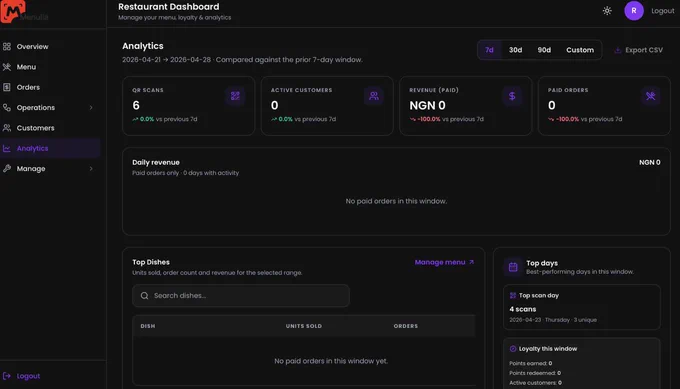Focus the Search dishes field
The image size is (680, 389).
click(241, 296)
